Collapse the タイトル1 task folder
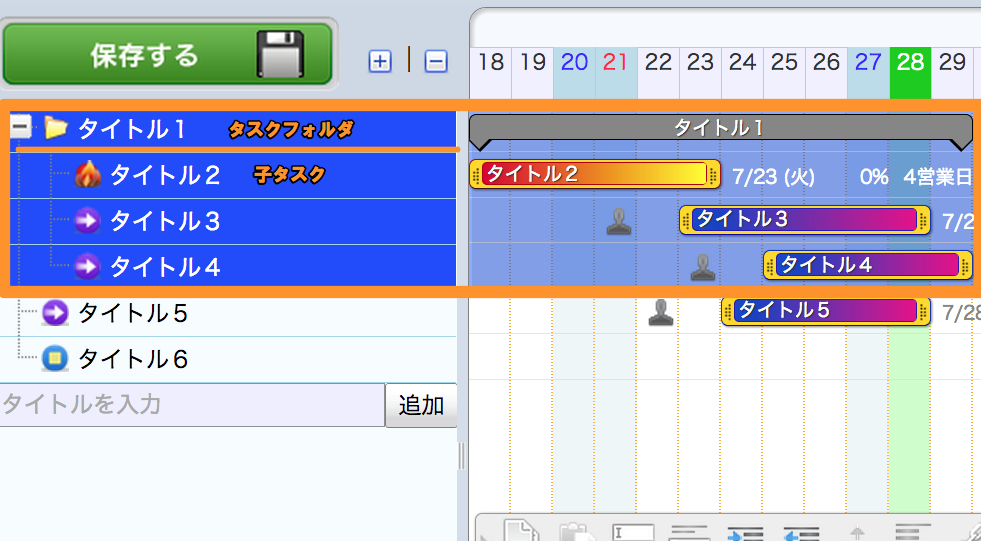The width and height of the screenshot is (981, 541). click(x=21, y=128)
